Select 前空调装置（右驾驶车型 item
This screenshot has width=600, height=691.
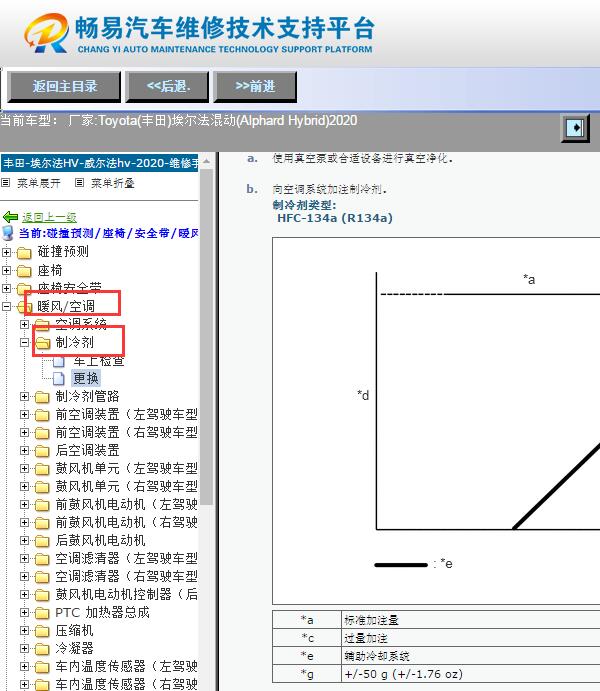(x=126, y=432)
